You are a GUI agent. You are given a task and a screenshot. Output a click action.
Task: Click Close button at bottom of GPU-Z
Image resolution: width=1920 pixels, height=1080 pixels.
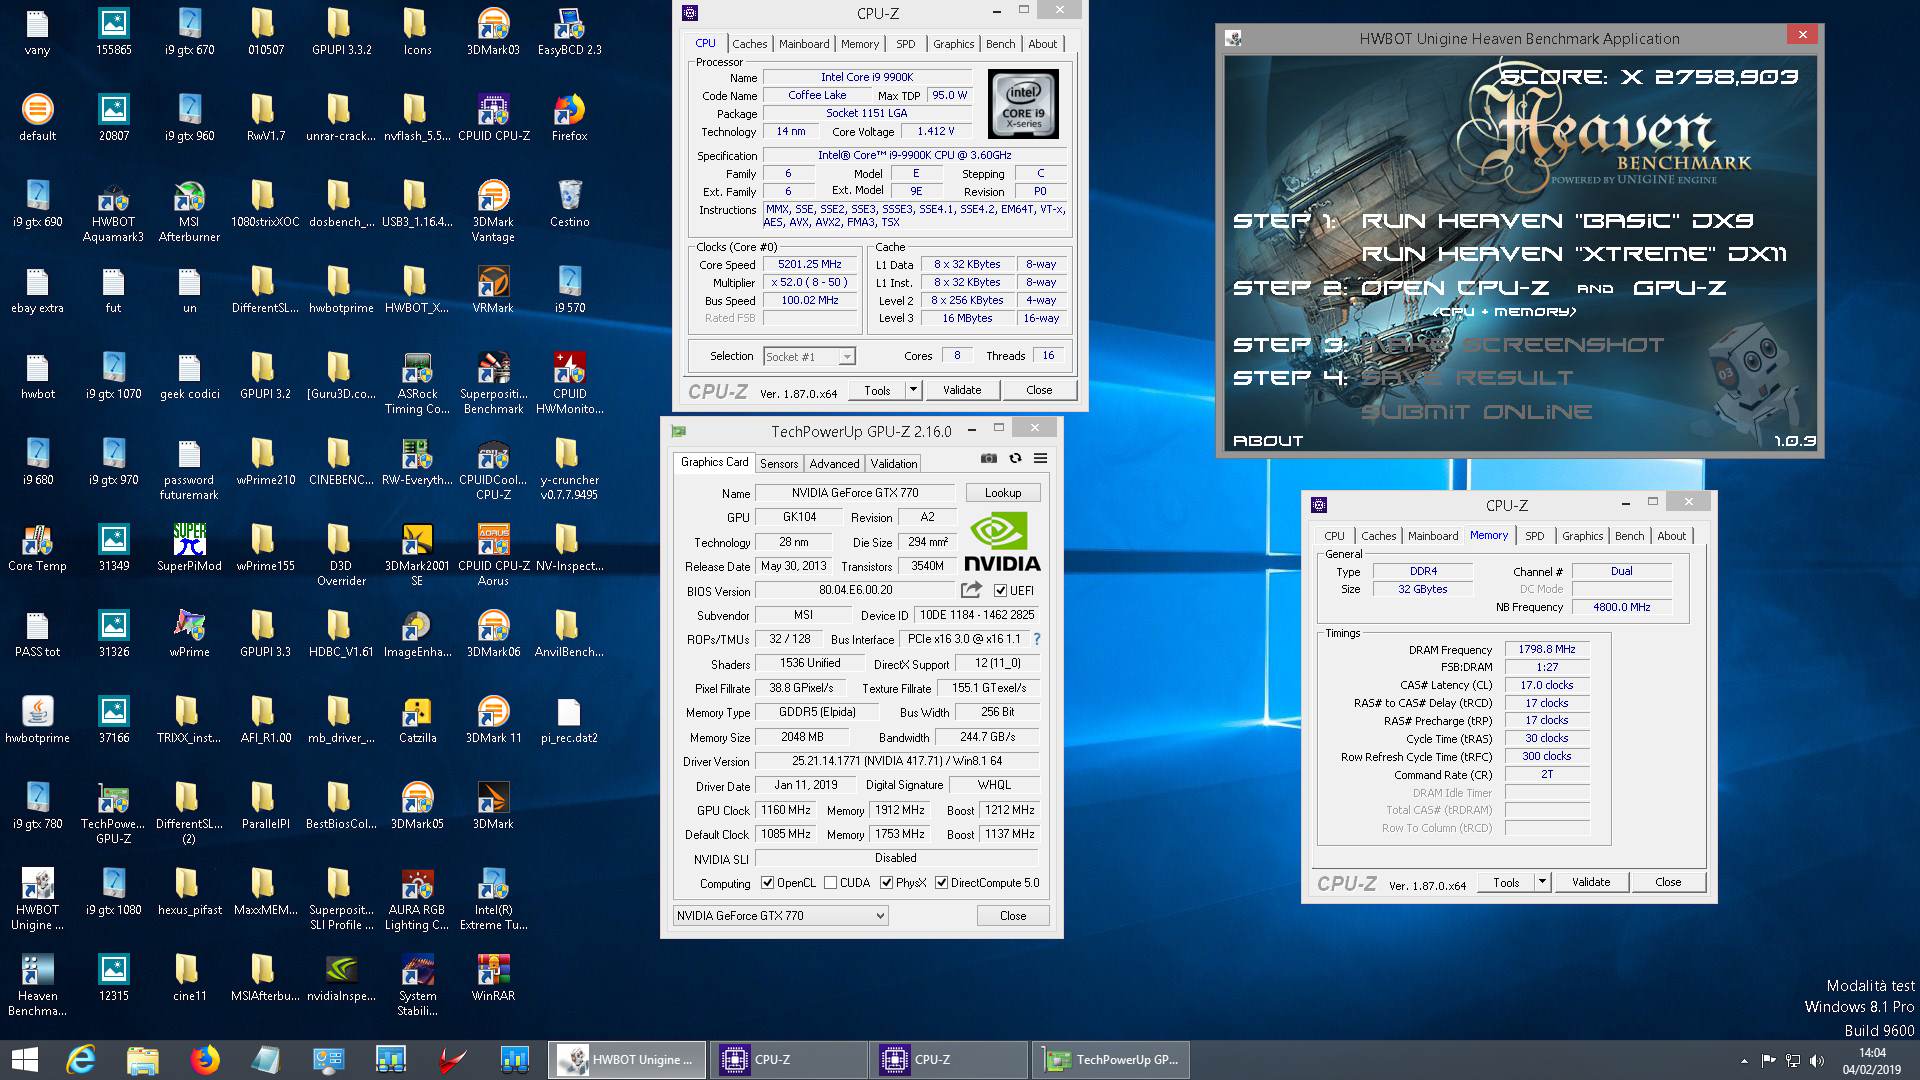pos(1013,915)
